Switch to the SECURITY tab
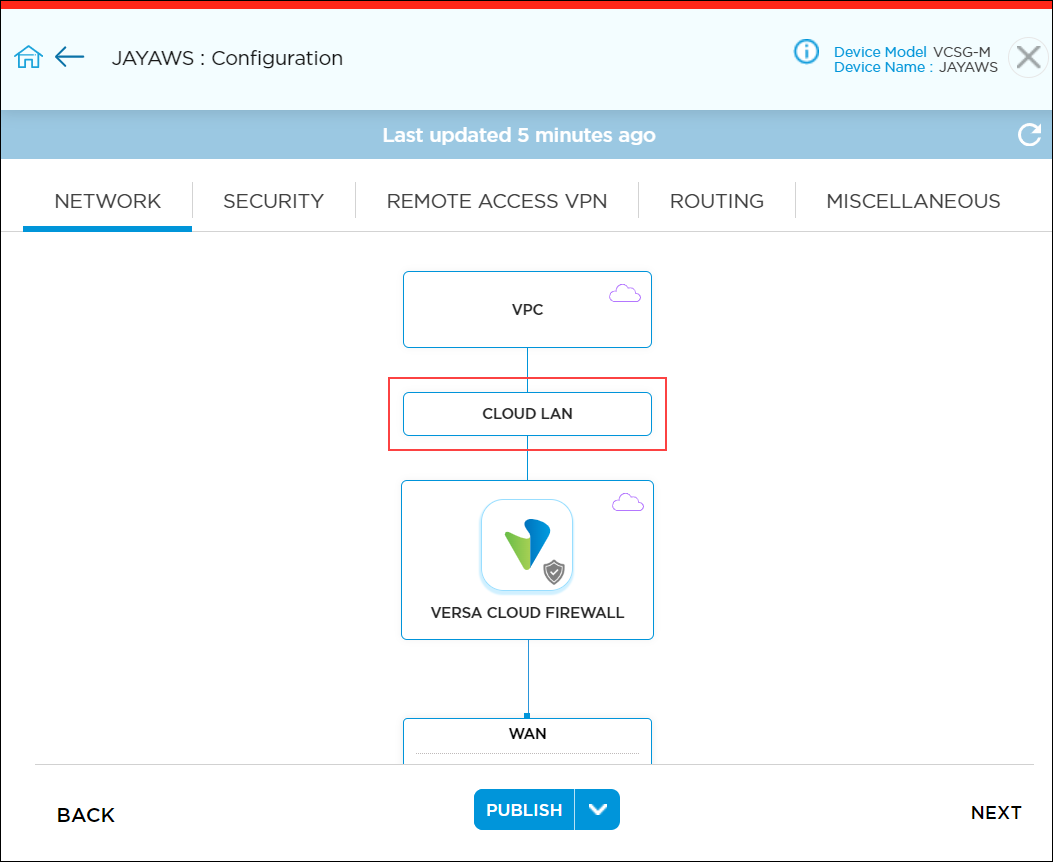The width and height of the screenshot is (1053, 862). [273, 200]
